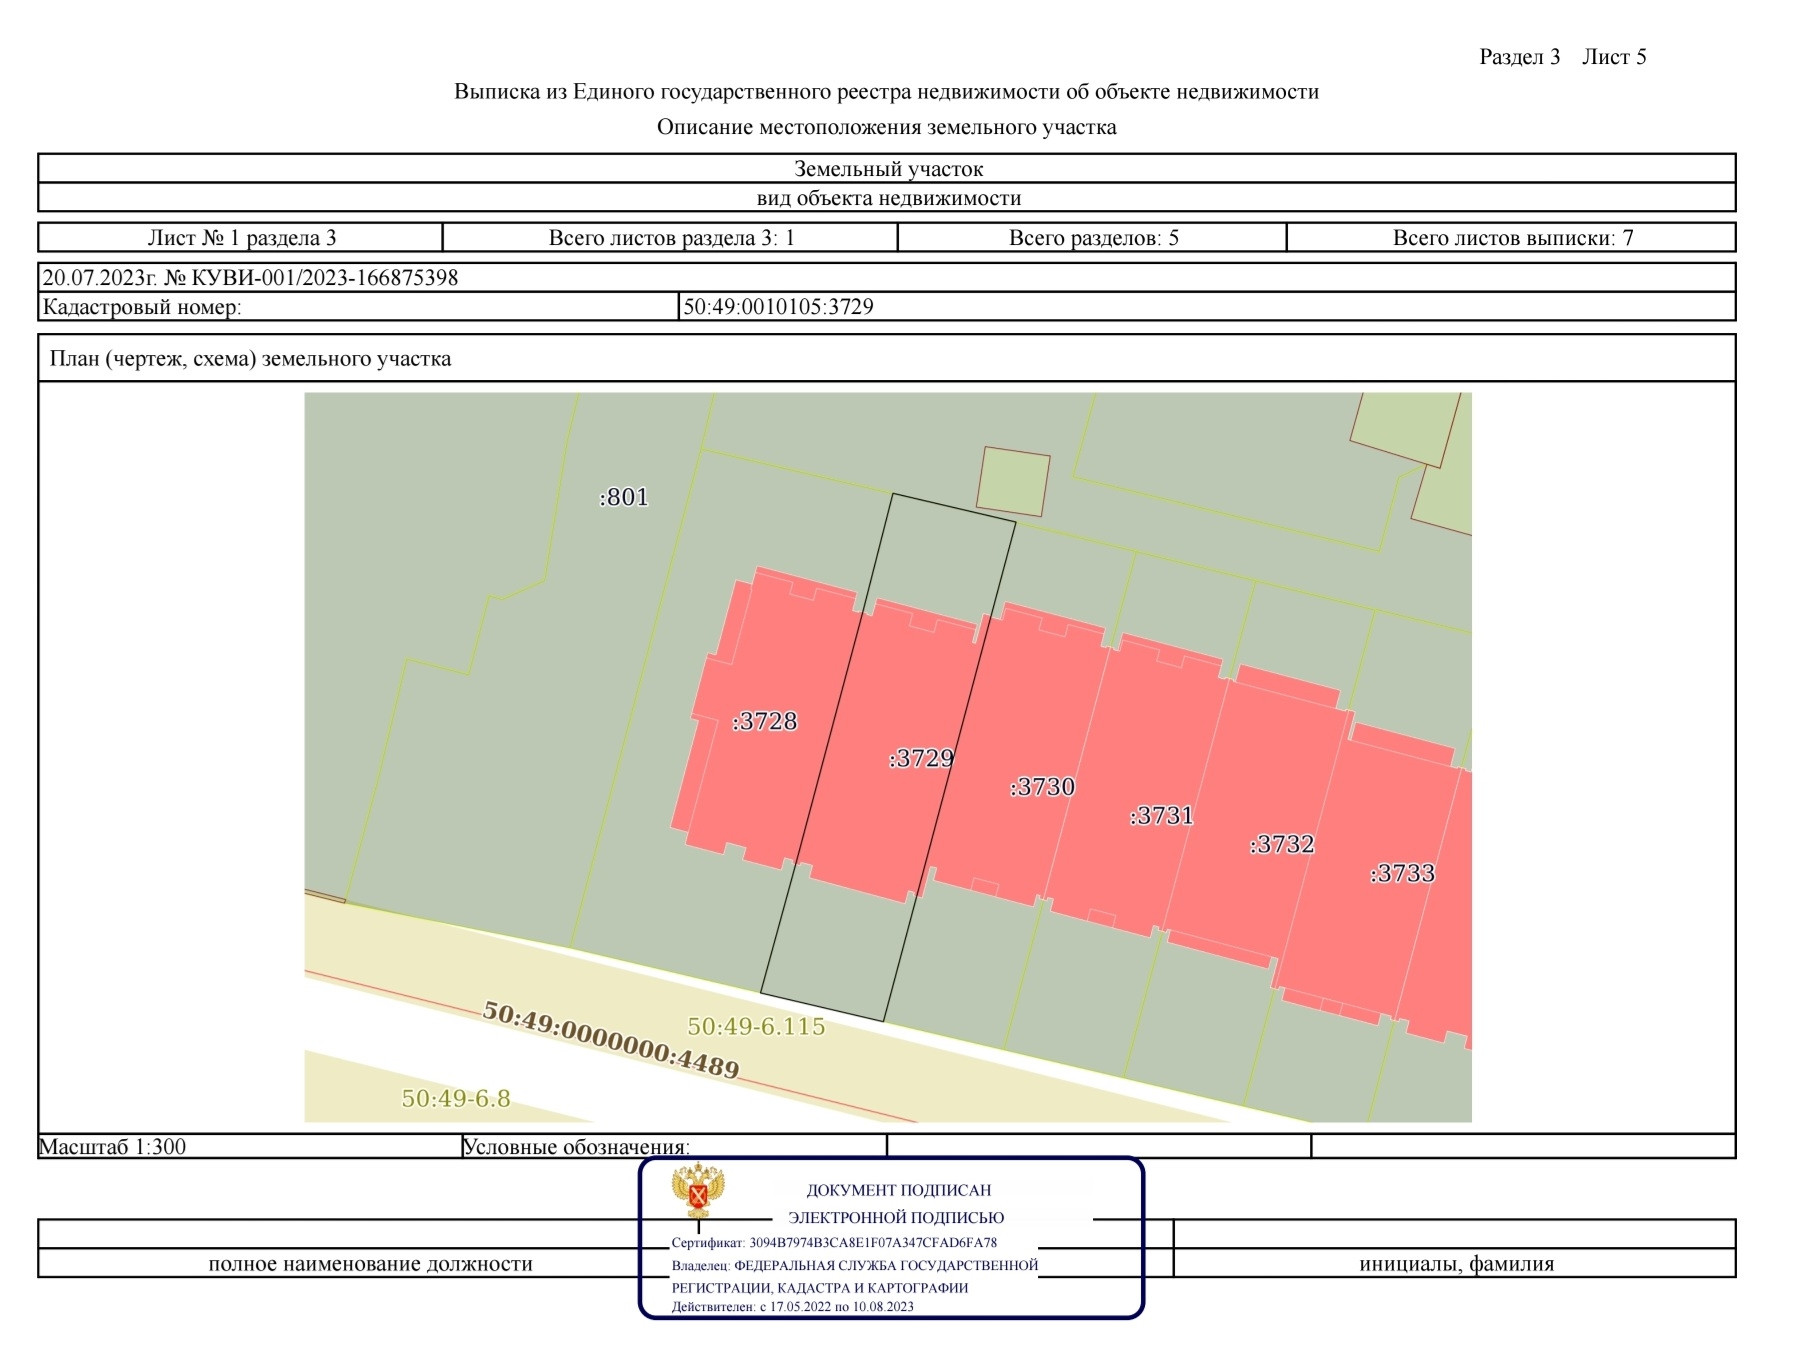Click parcel label :3733 on the plan
The width and height of the screenshot is (1793, 1369).
click(x=1402, y=873)
